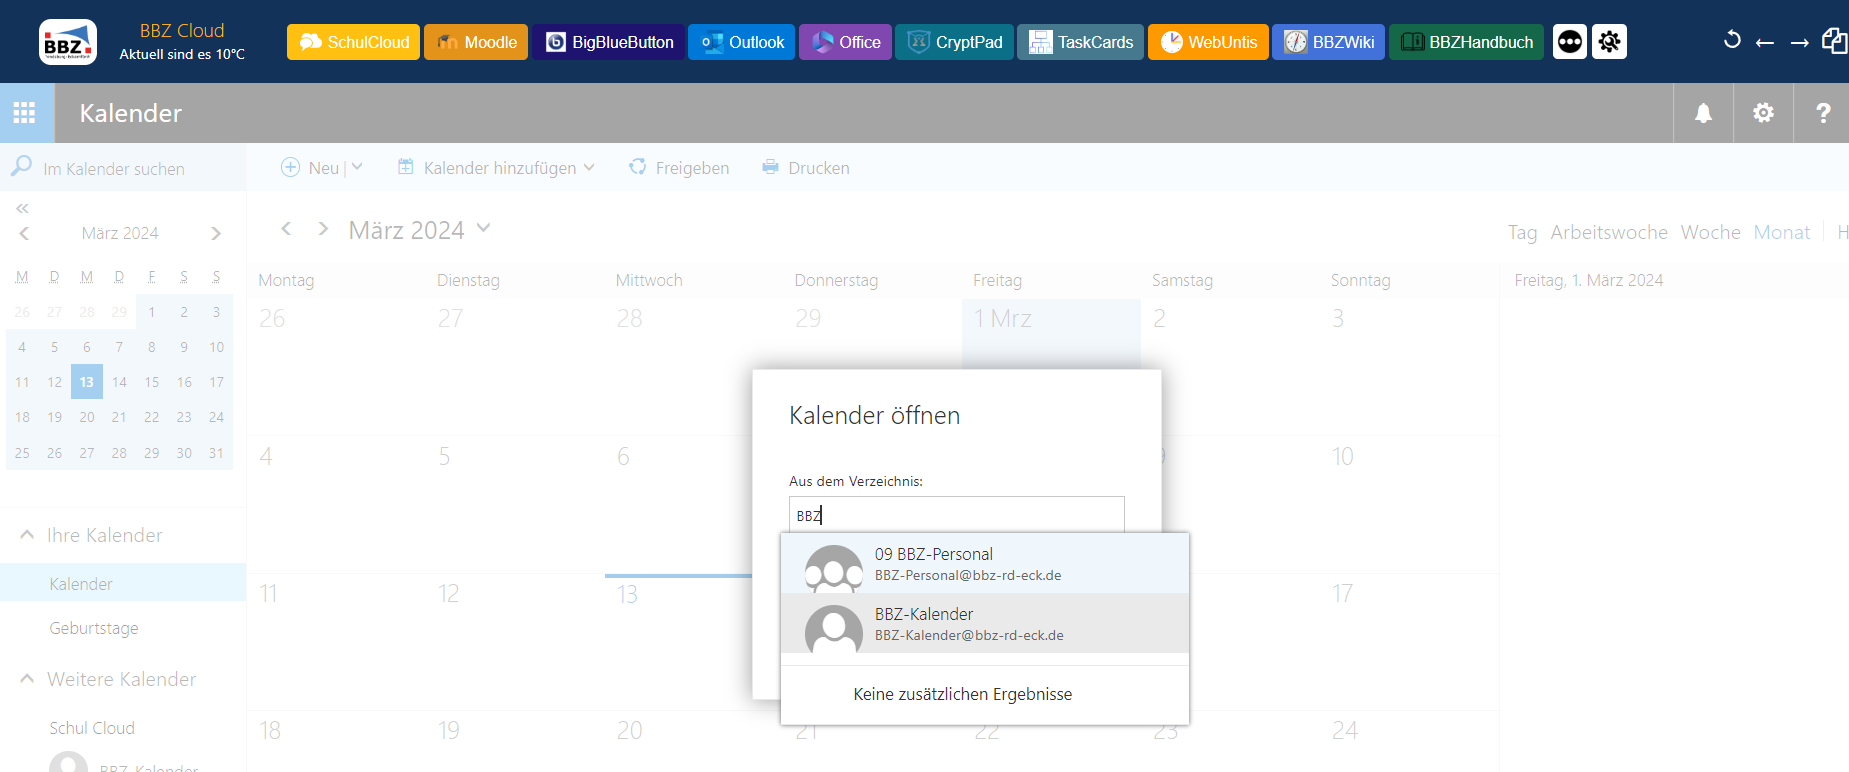
Task: Click the BBZ logo icon
Action: [x=67, y=42]
